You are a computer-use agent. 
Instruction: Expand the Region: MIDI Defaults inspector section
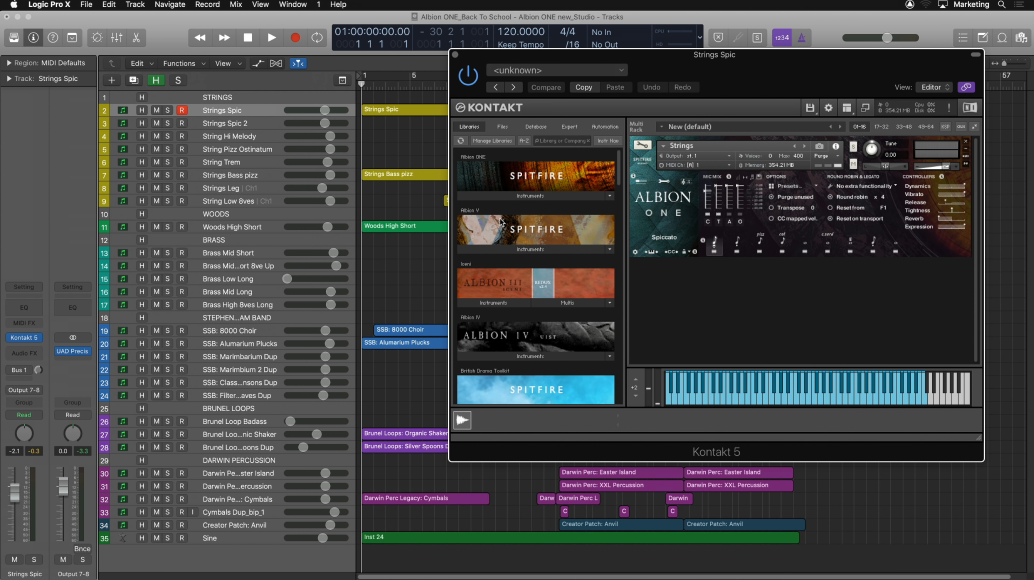pyautogui.click(x=8, y=63)
